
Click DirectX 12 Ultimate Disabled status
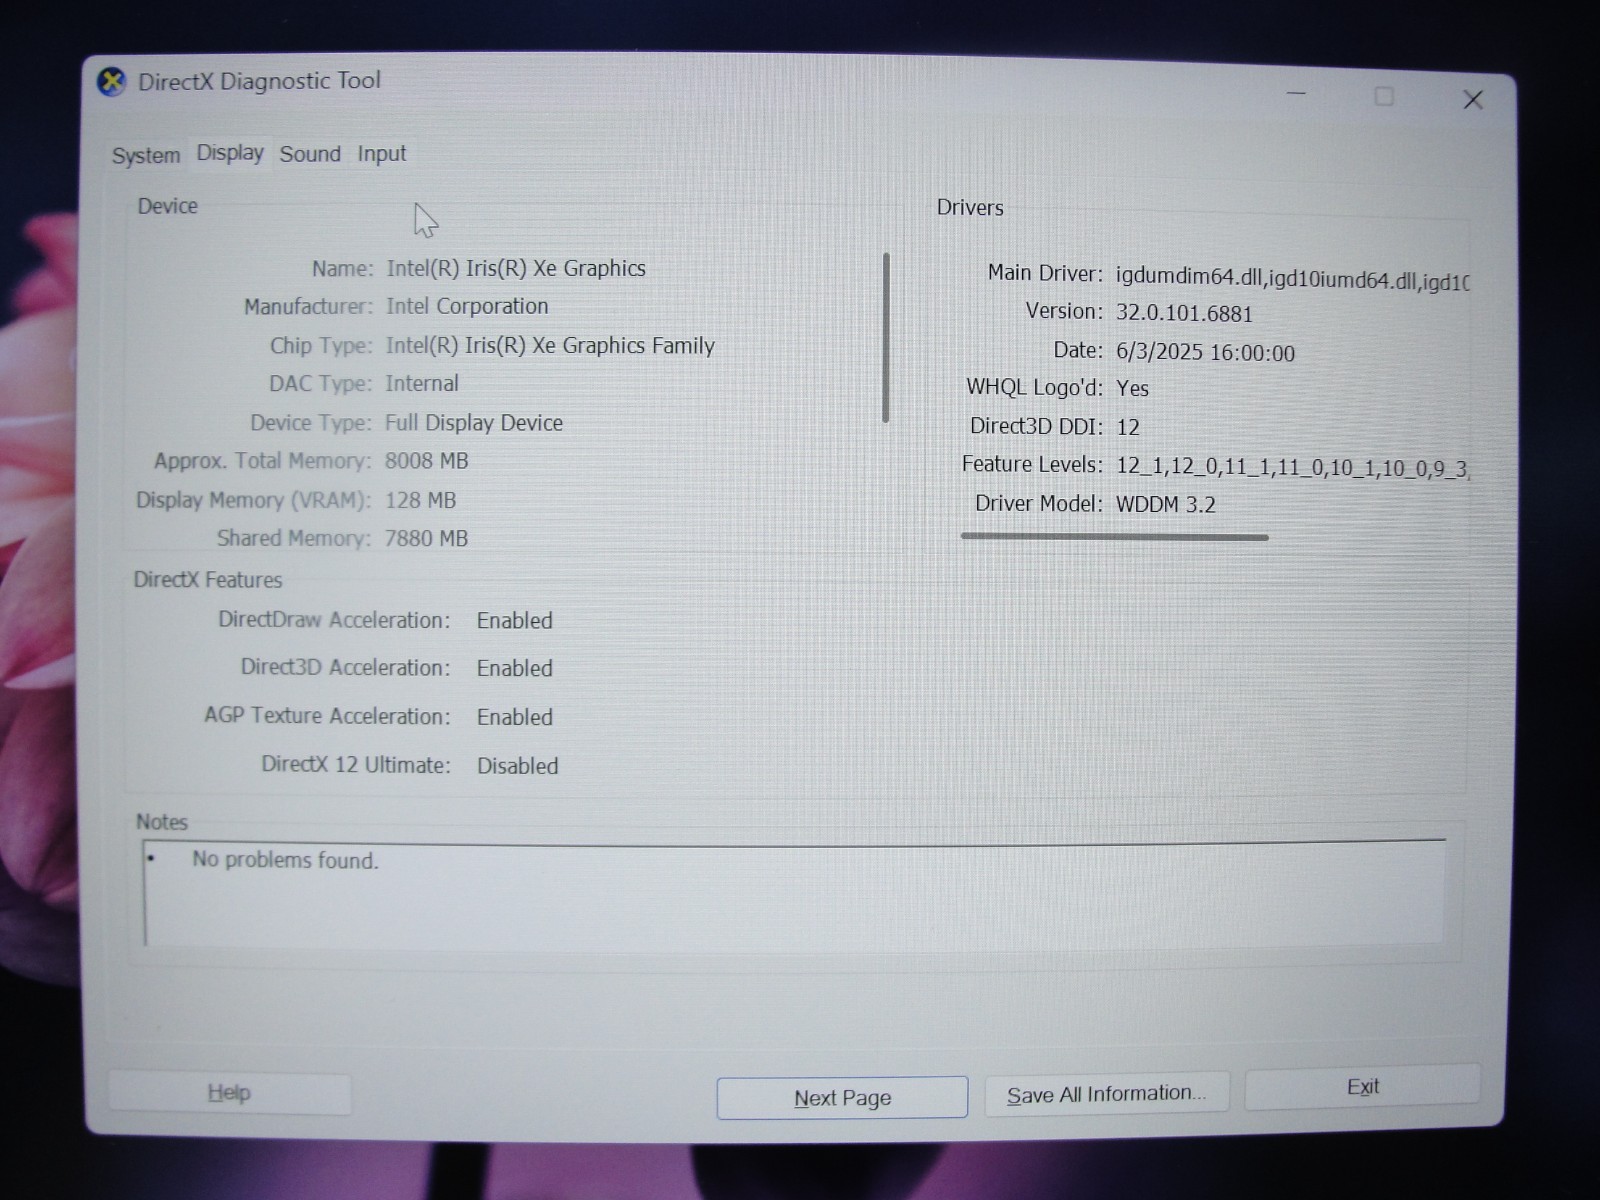[x=517, y=766]
